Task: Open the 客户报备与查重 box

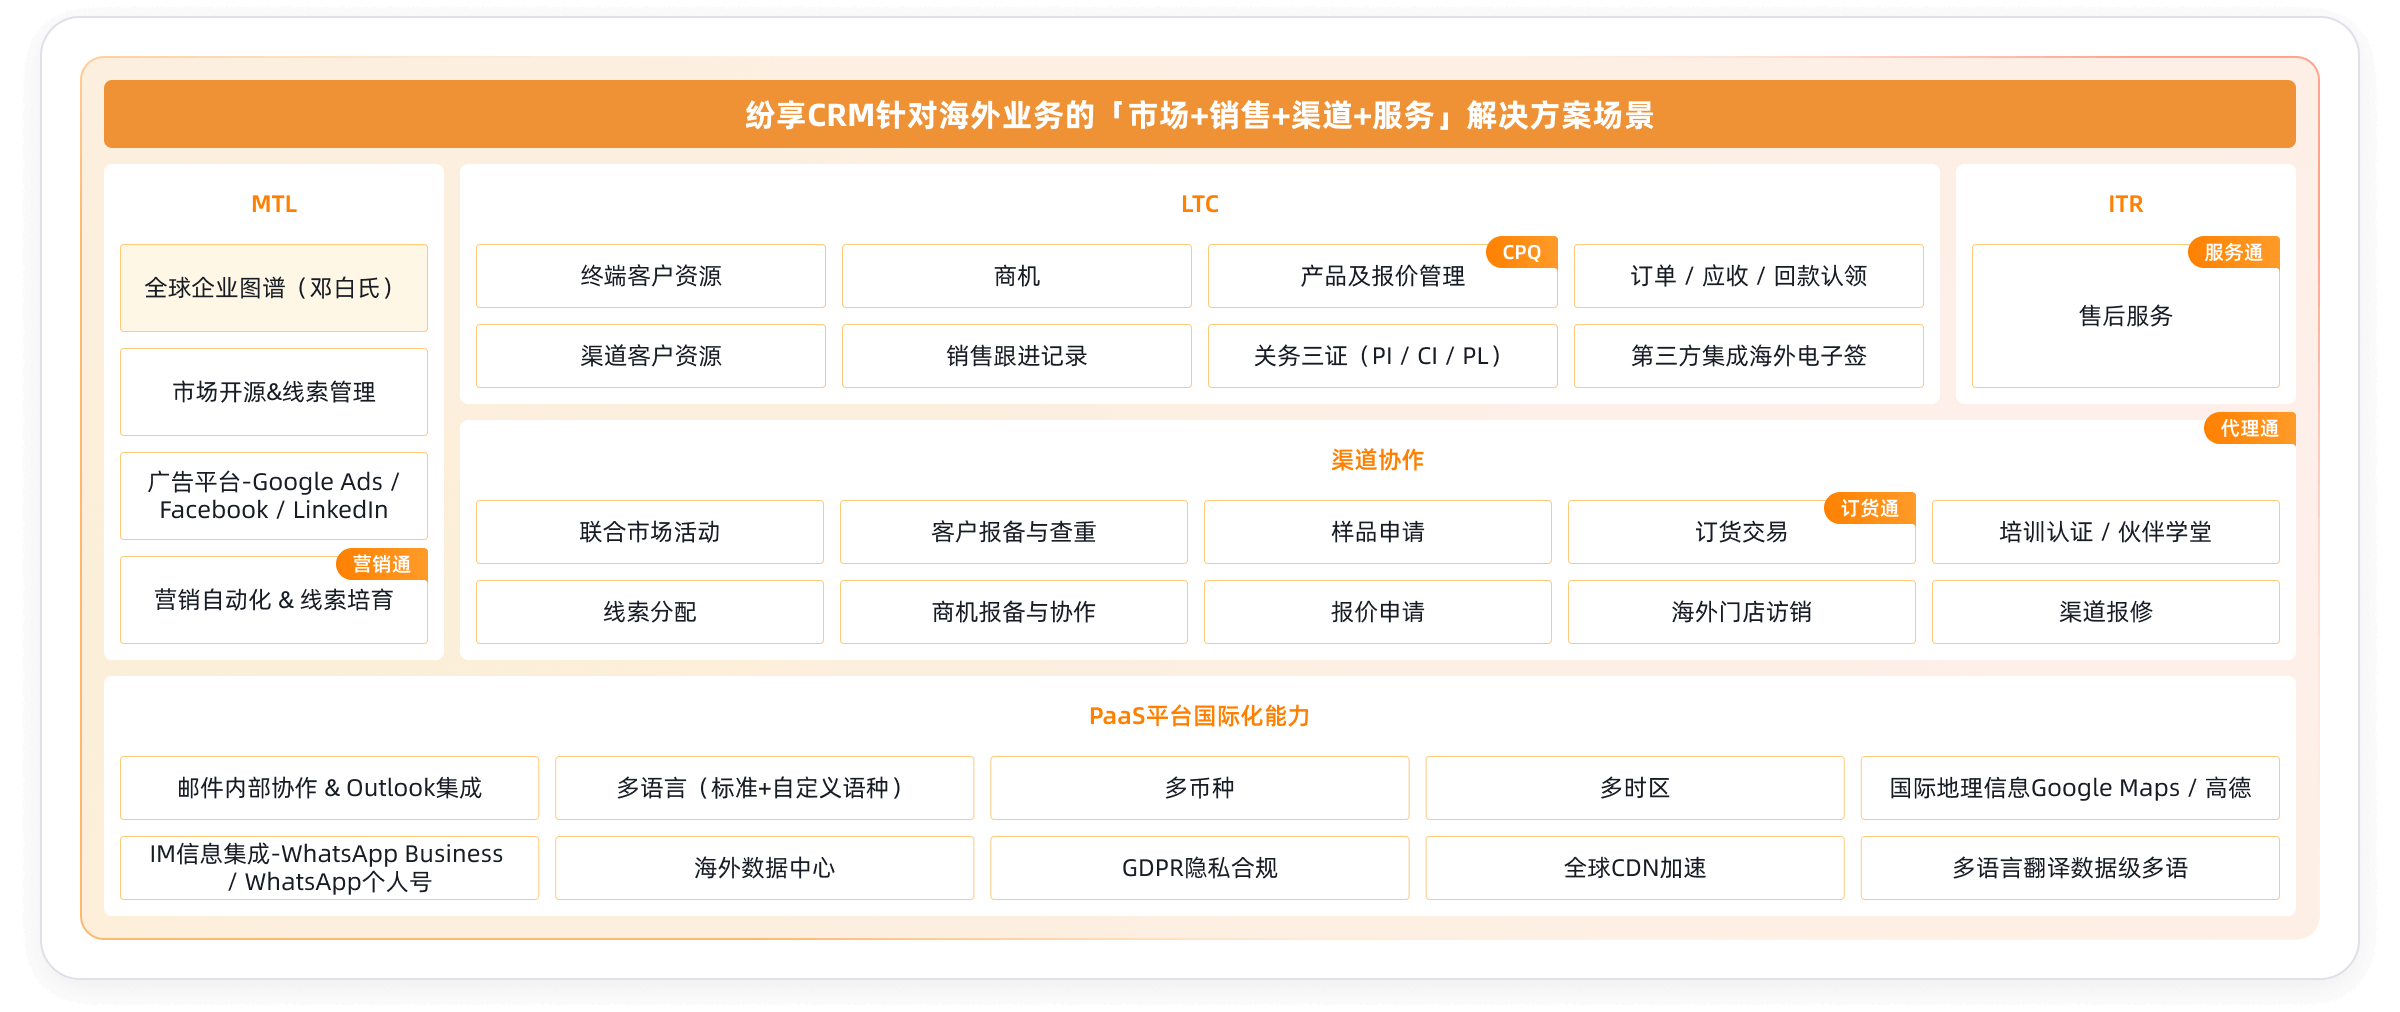Action: pyautogui.click(x=1013, y=532)
